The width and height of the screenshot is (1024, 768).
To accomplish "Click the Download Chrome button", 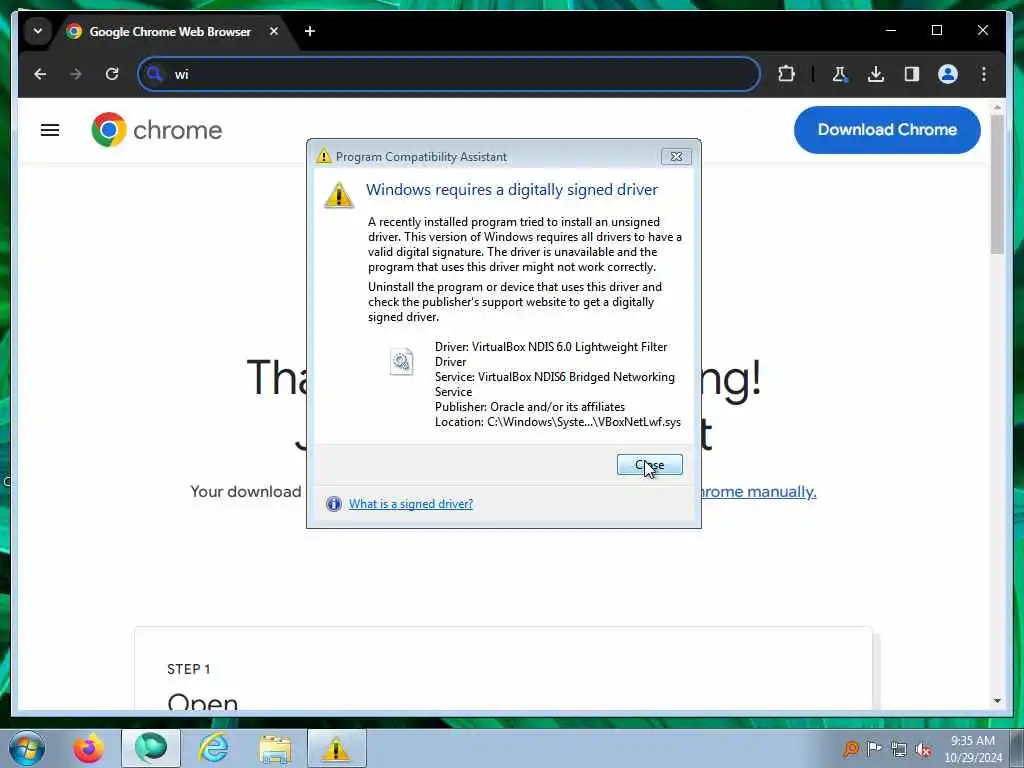I will (x=887, y=130).
